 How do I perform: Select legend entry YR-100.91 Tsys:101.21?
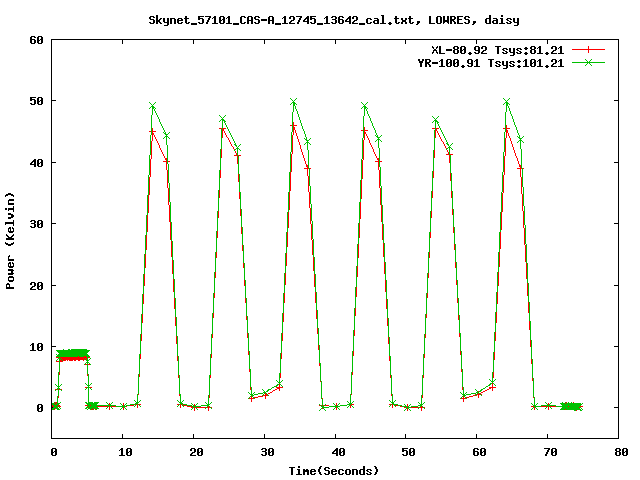point(491,63)
